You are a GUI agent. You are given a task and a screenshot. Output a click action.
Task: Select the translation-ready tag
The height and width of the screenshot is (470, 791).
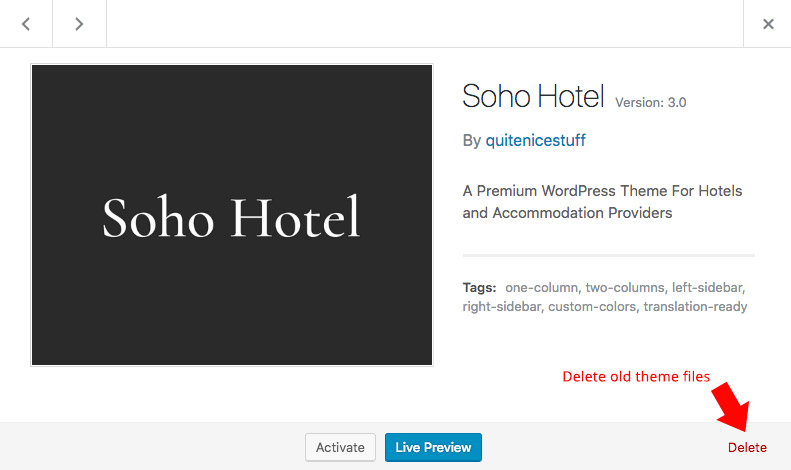pos(695,307)
